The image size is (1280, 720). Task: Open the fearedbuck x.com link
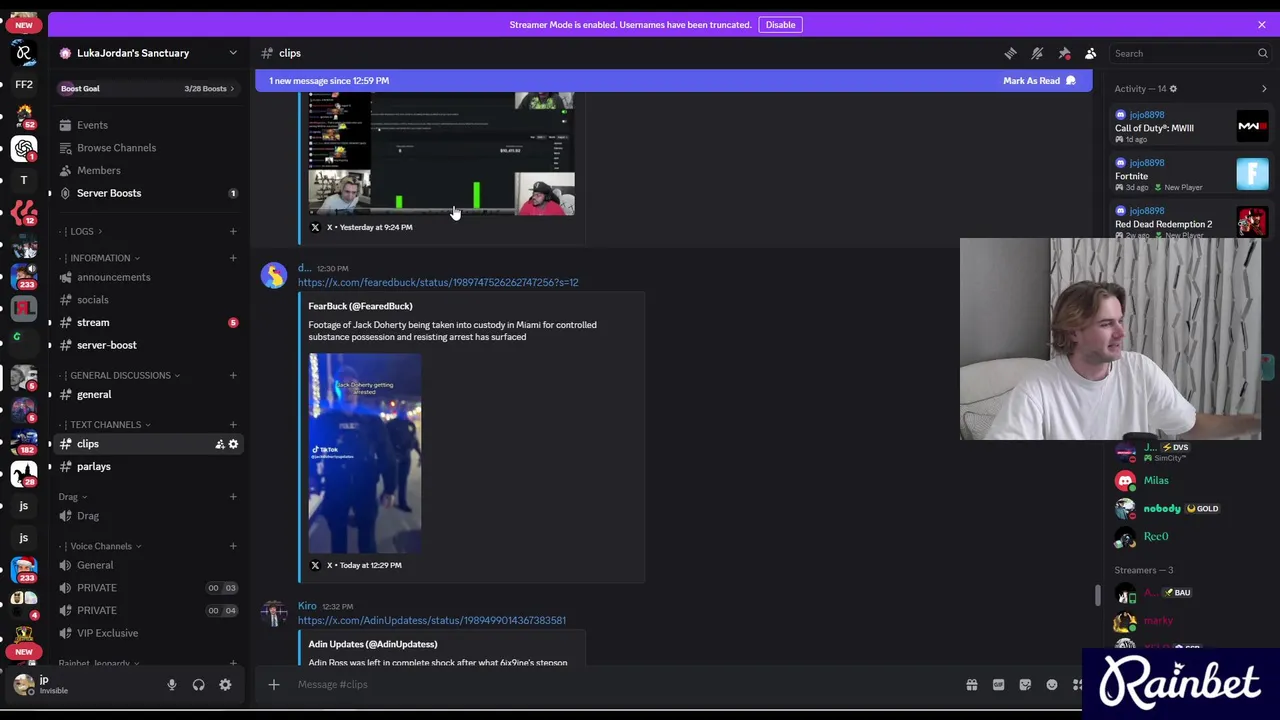point(438,282)
